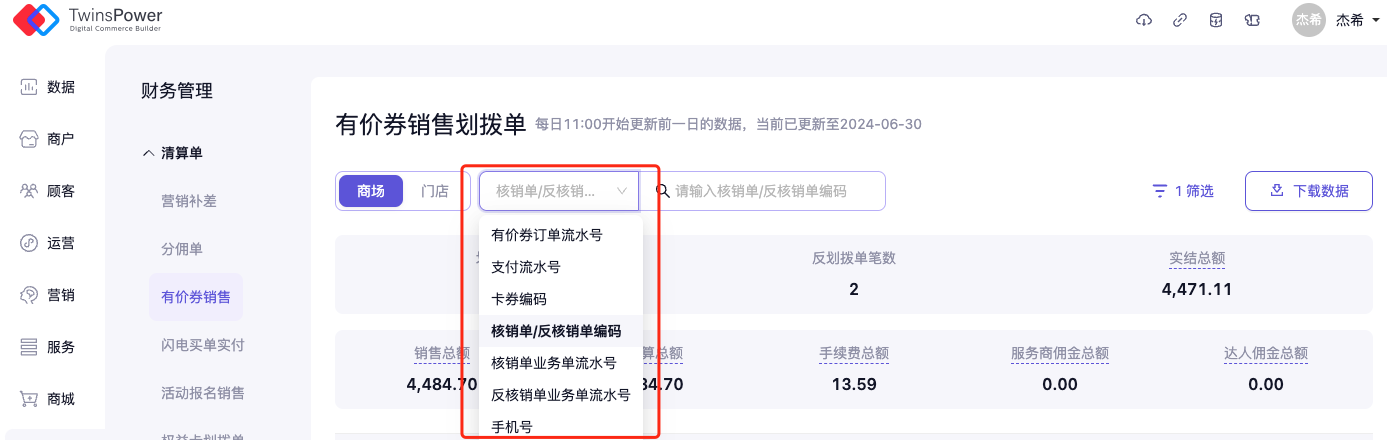Screen dimensions: 1387x440
Task: Choose 卡券编码 in the dropdown list
Action: pyautogui.click(x=519, y=299)
